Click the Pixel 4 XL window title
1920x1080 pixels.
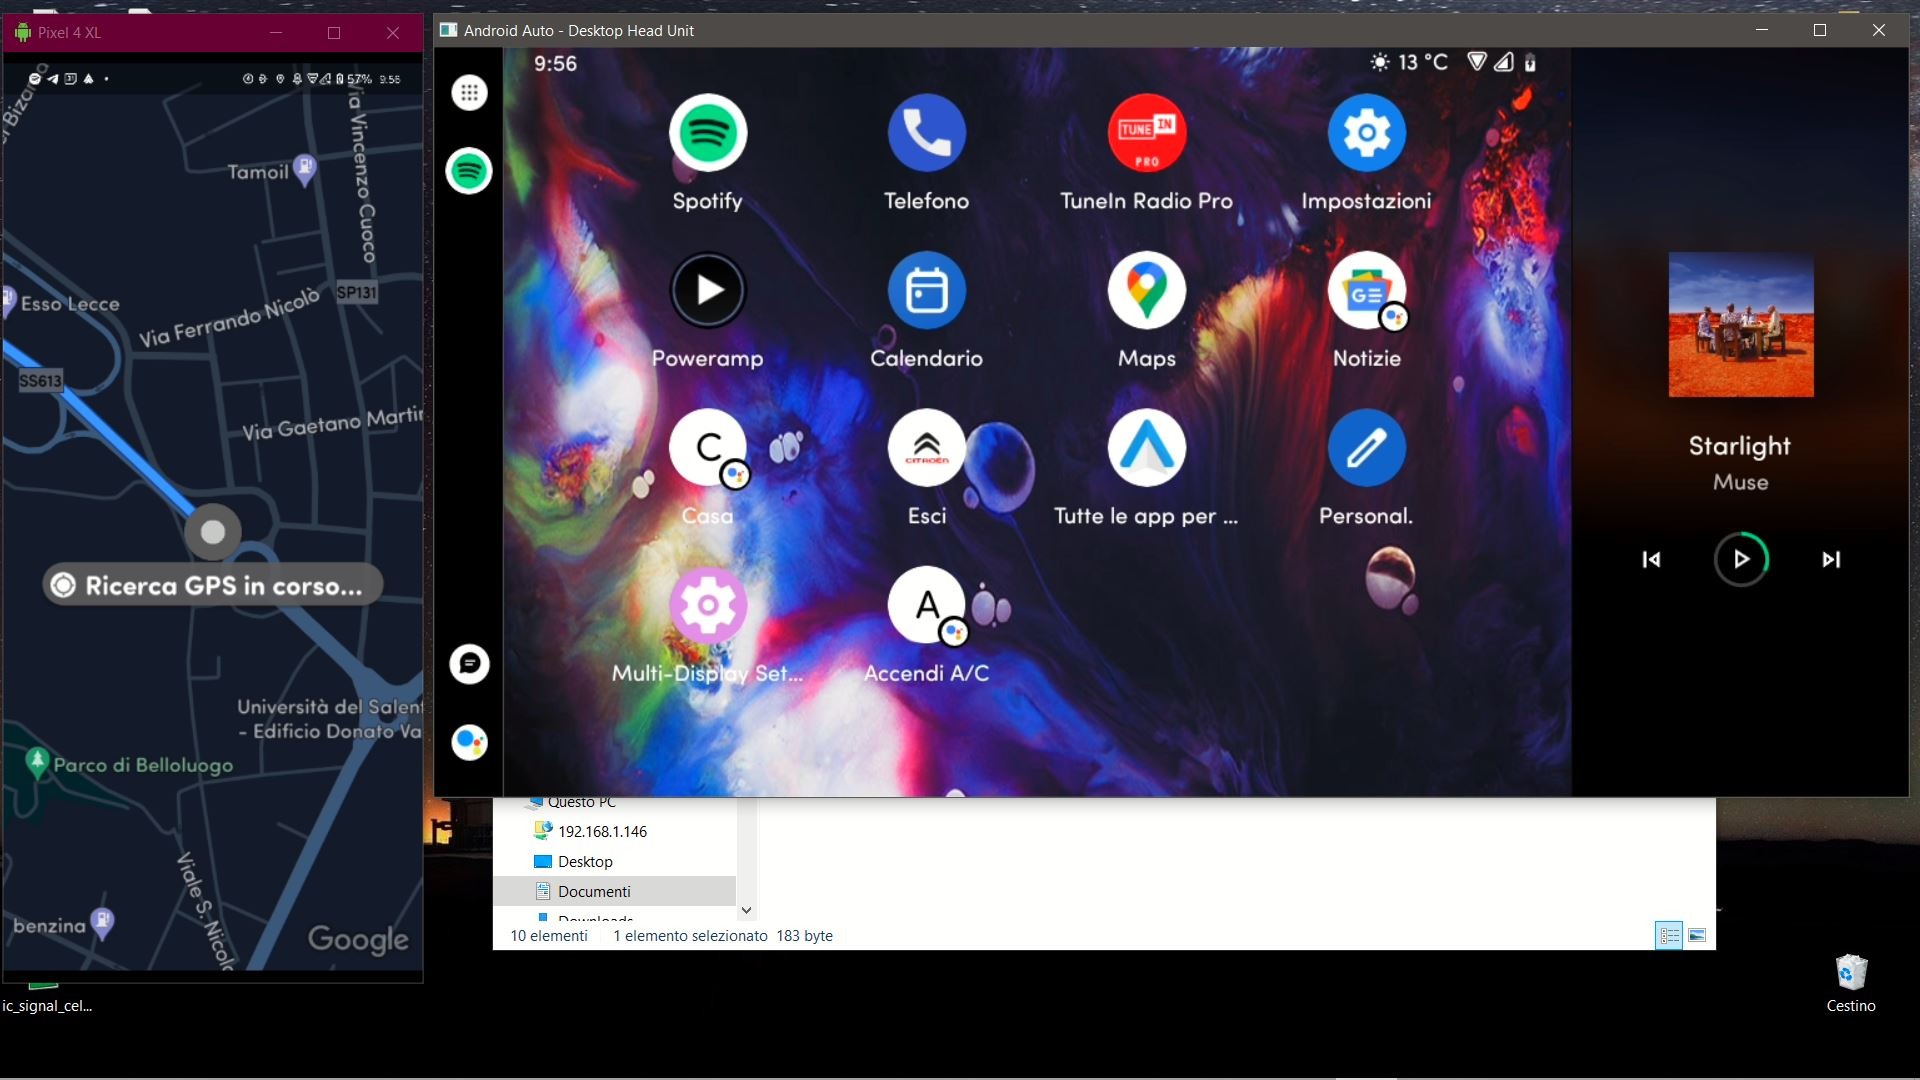[x=69, y=32]
